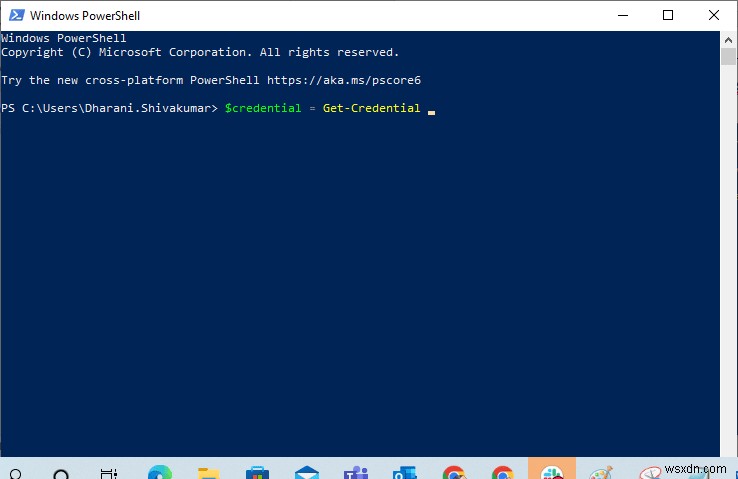Open the PowerShell window system menu icon
The width and height of the screenshot is (738, 479).
16,15
